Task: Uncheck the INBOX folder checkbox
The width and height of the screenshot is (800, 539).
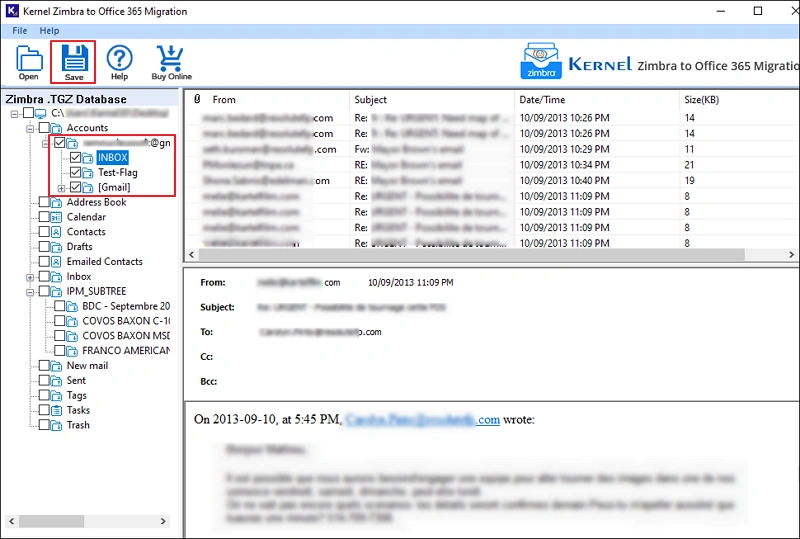Action: [76, 157]
